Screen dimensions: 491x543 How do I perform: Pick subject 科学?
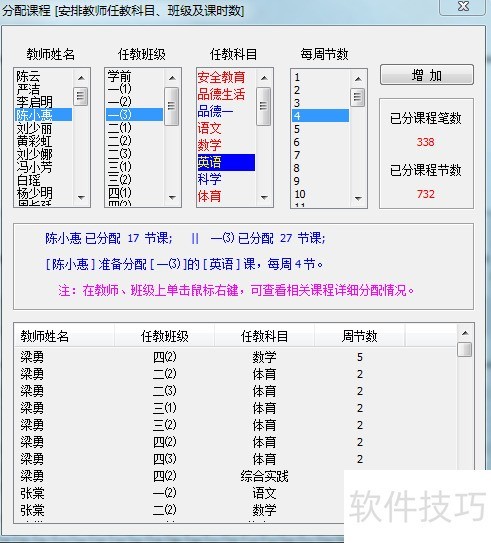pyautogui.click(x=226, y=179)
